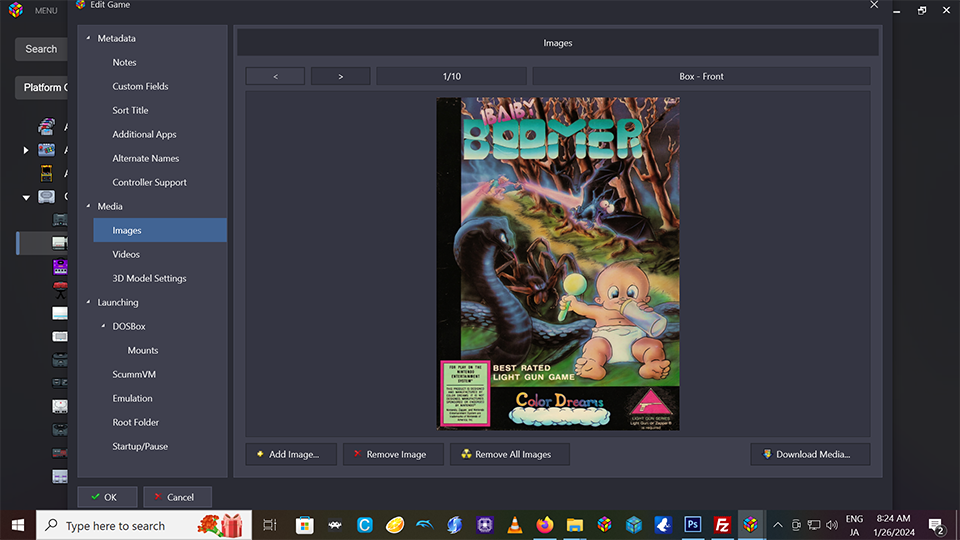This screenshot has height=540, width=960.
Task: Launch Firefox from the taskbar
Action: 544,525
